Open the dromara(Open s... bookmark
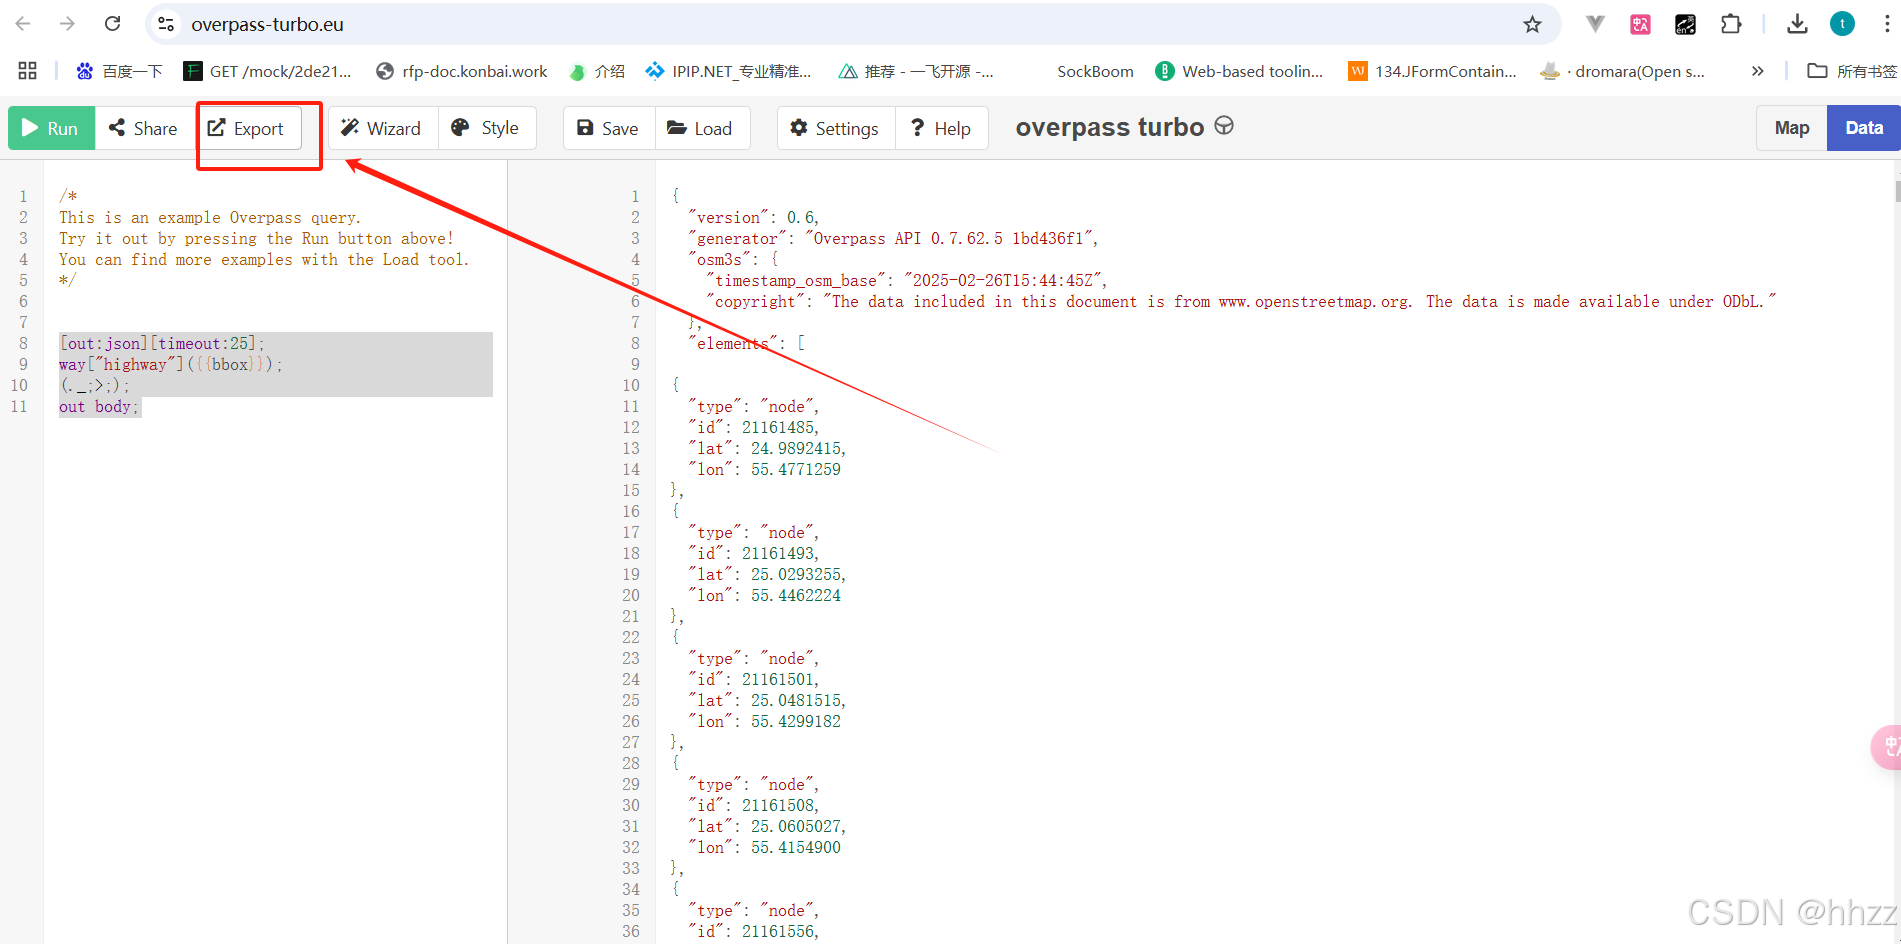 pyautogui.click(x=1624, y=71)
